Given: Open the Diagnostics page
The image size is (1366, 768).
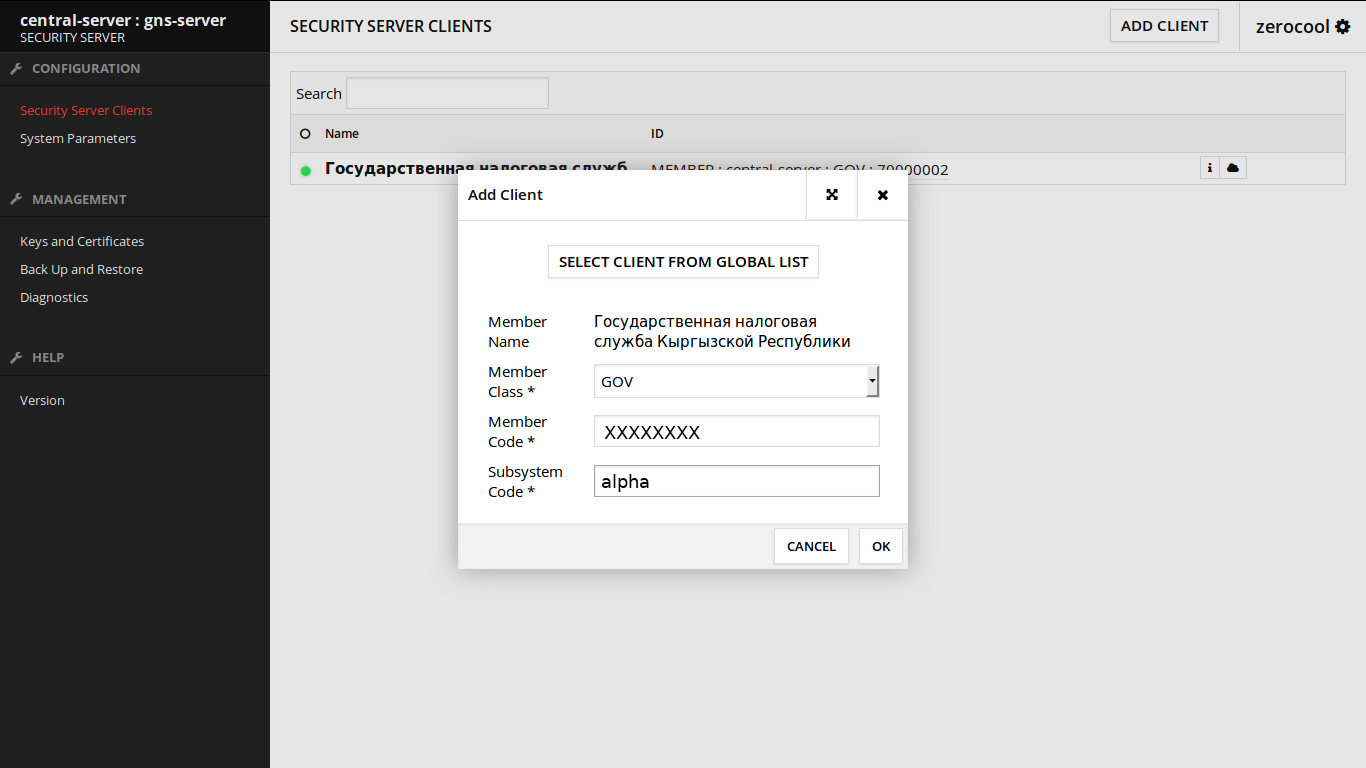Looking at the screenshot, I should click(x=54, y=298).
